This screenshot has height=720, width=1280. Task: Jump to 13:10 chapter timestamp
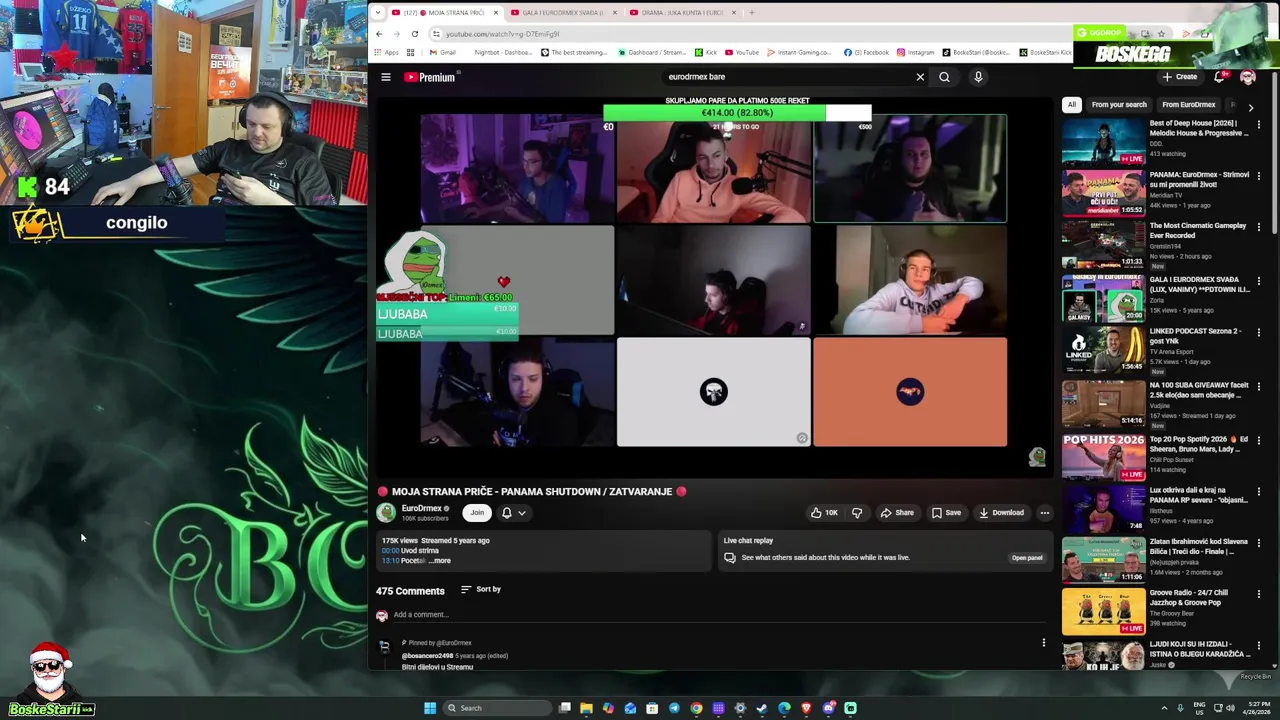pos(390,561)
